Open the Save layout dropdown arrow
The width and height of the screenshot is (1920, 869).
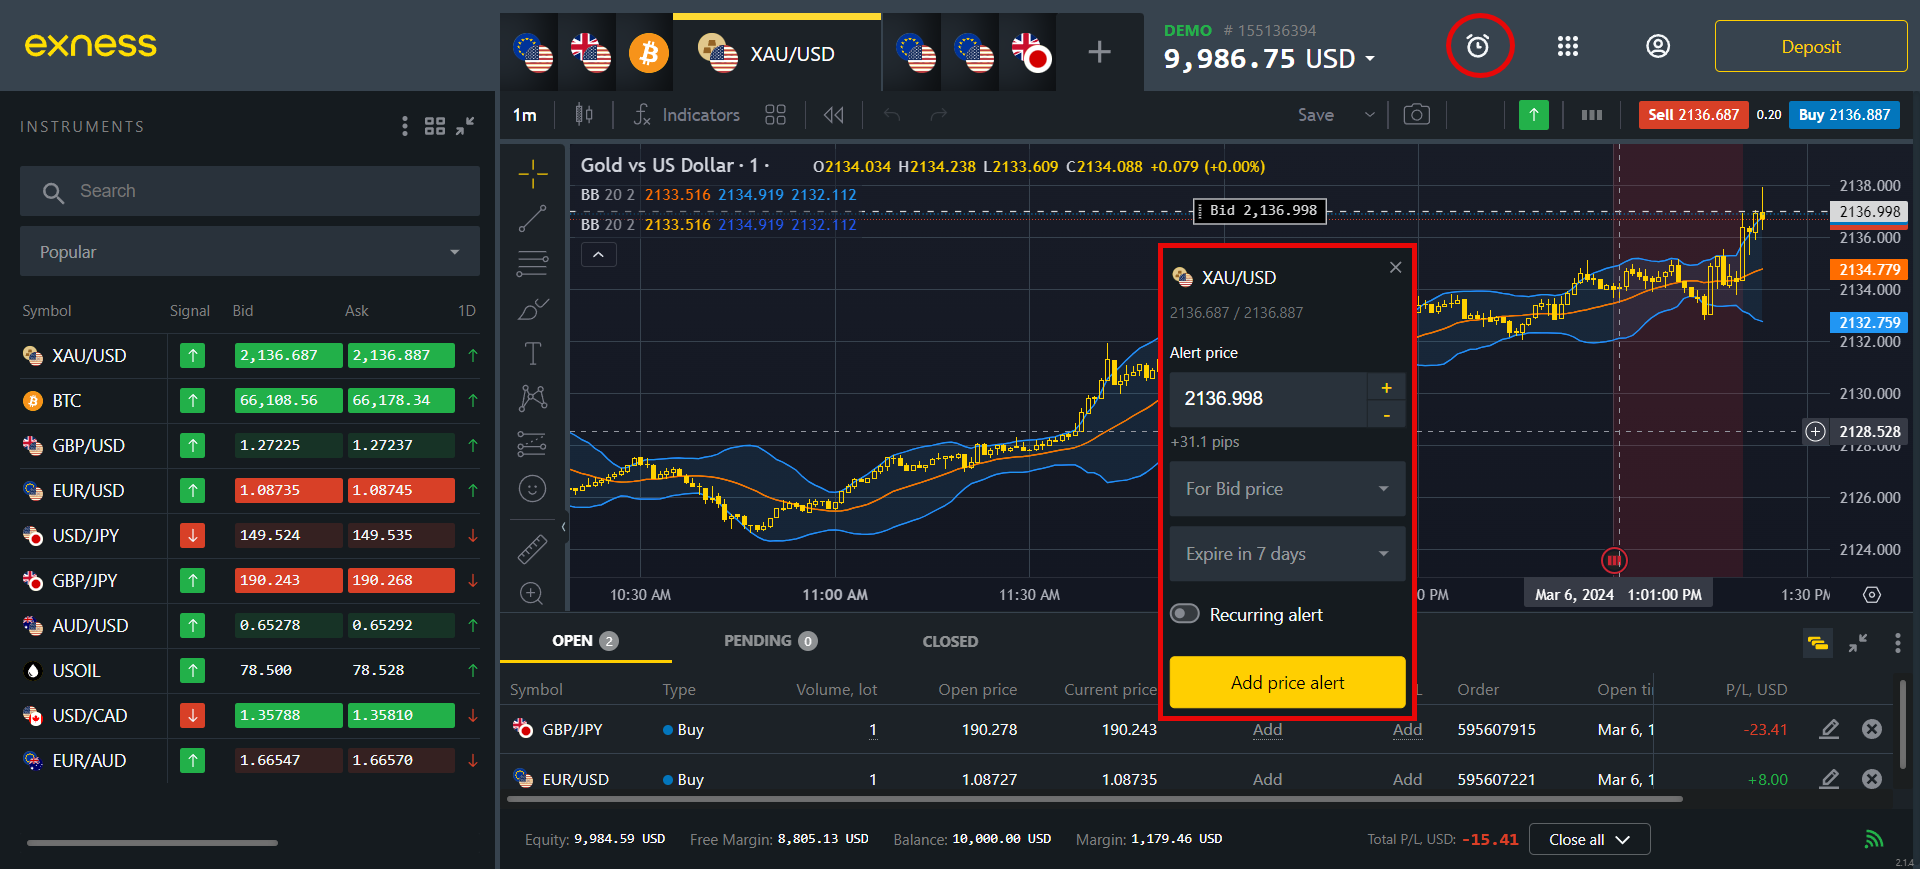[x=1370, y=115]
